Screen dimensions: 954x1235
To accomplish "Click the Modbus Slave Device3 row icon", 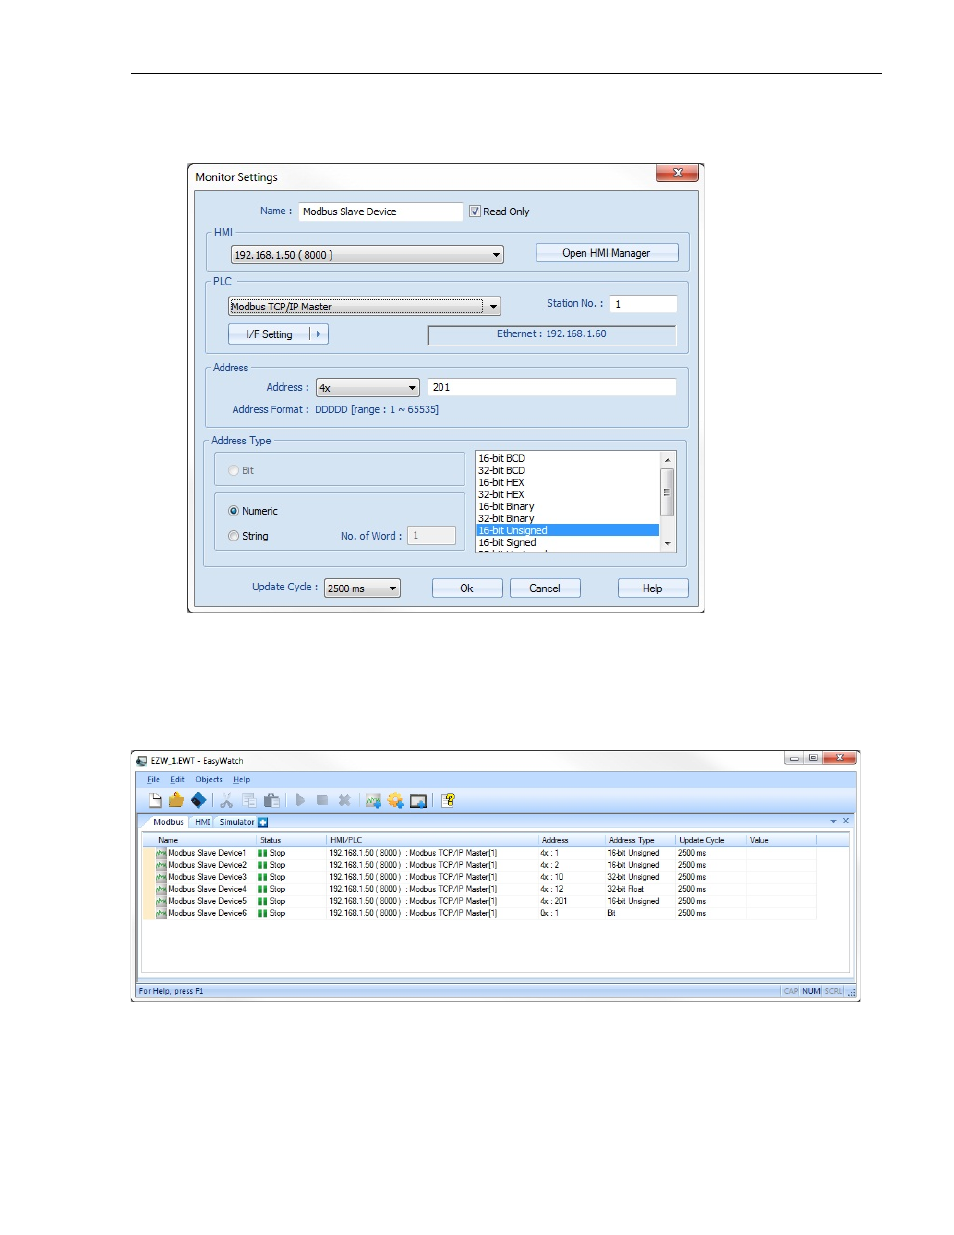I will 161,877.
